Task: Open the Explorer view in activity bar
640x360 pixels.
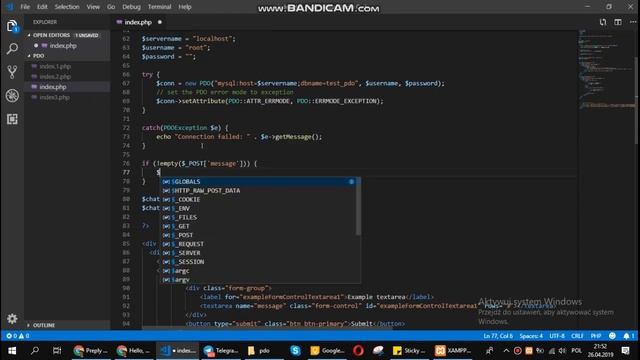Action: (x=12, y=27)
